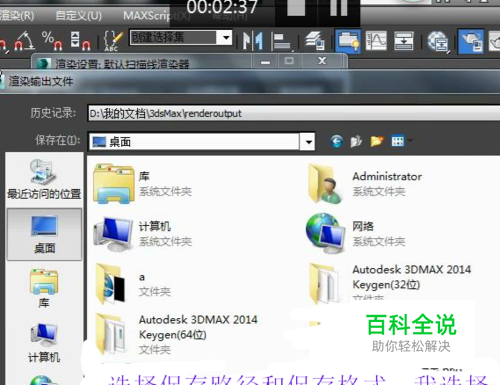Viewport: 500px width, 385px height.
Task: Open the view menu icon
Action: click(x=399, y=142)
